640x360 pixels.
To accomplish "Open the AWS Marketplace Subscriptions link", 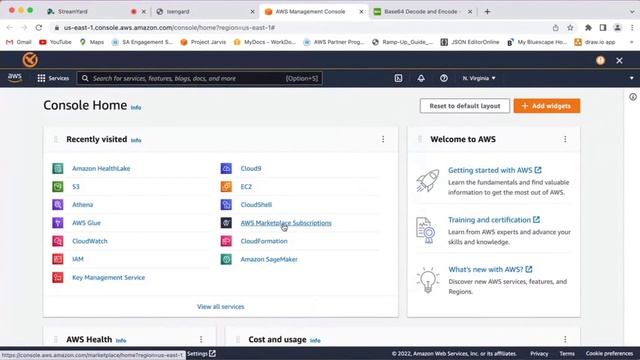I will 286,223.
